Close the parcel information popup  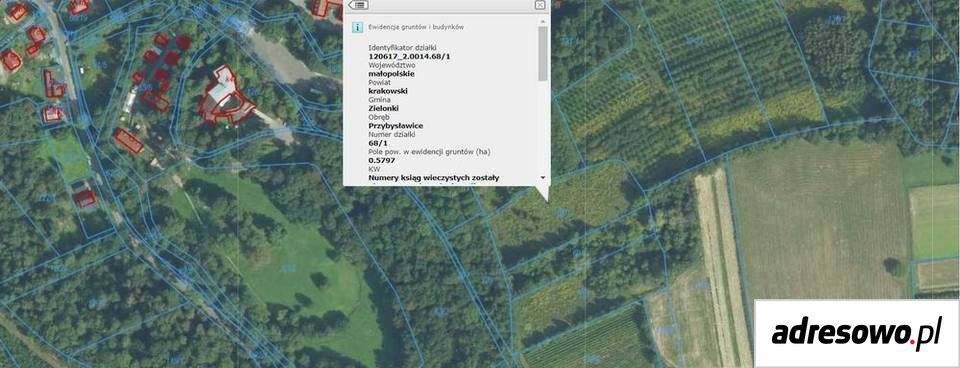pos(539,4)
